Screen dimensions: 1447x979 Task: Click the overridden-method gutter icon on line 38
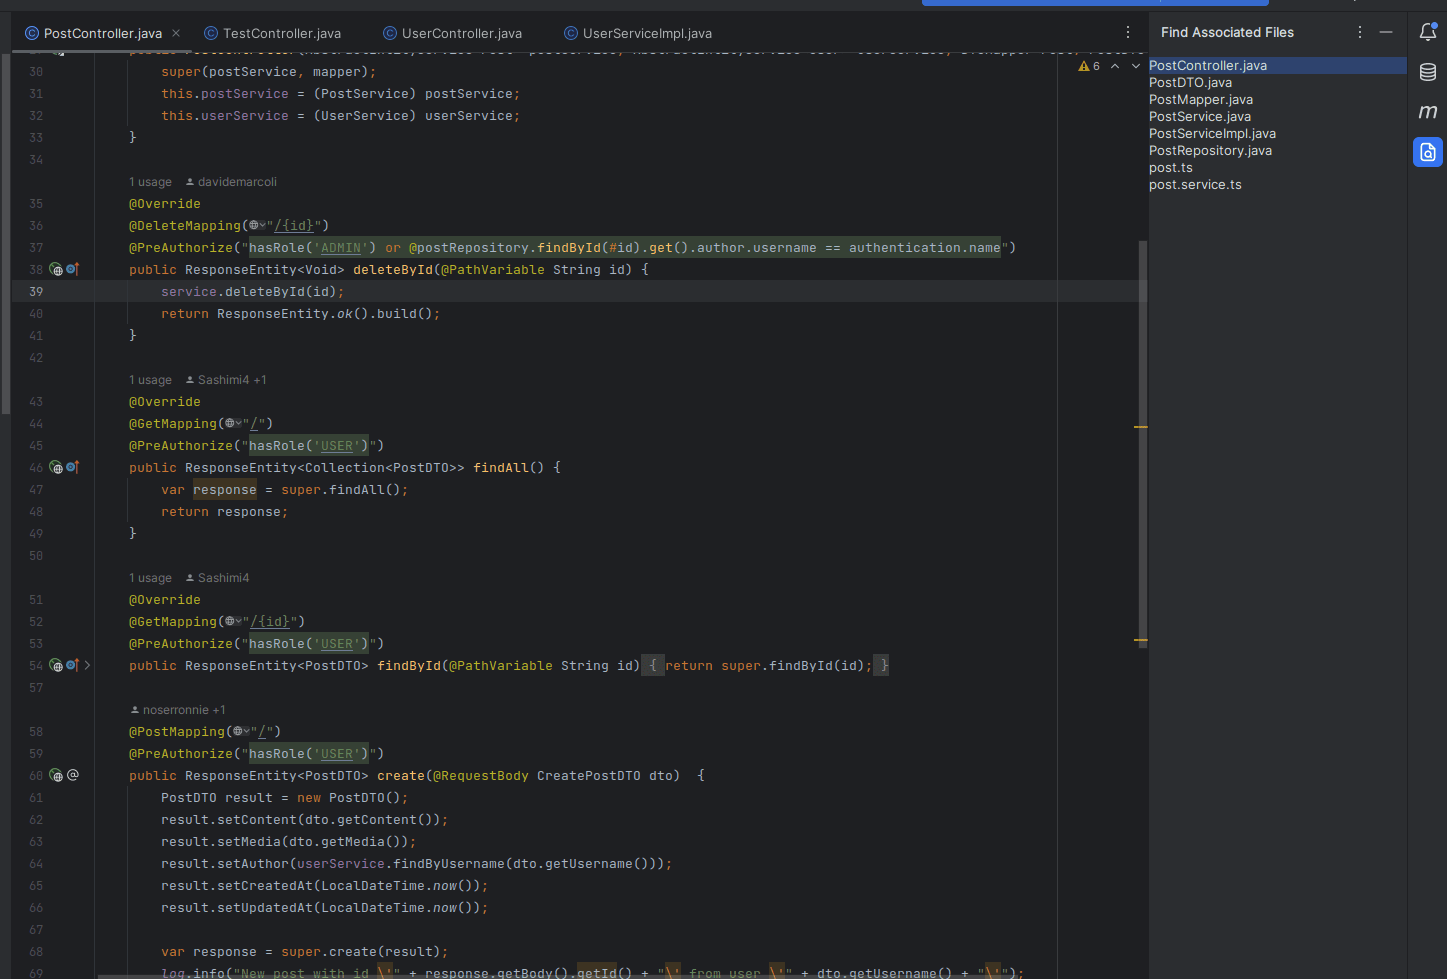[x=72, y=270]
